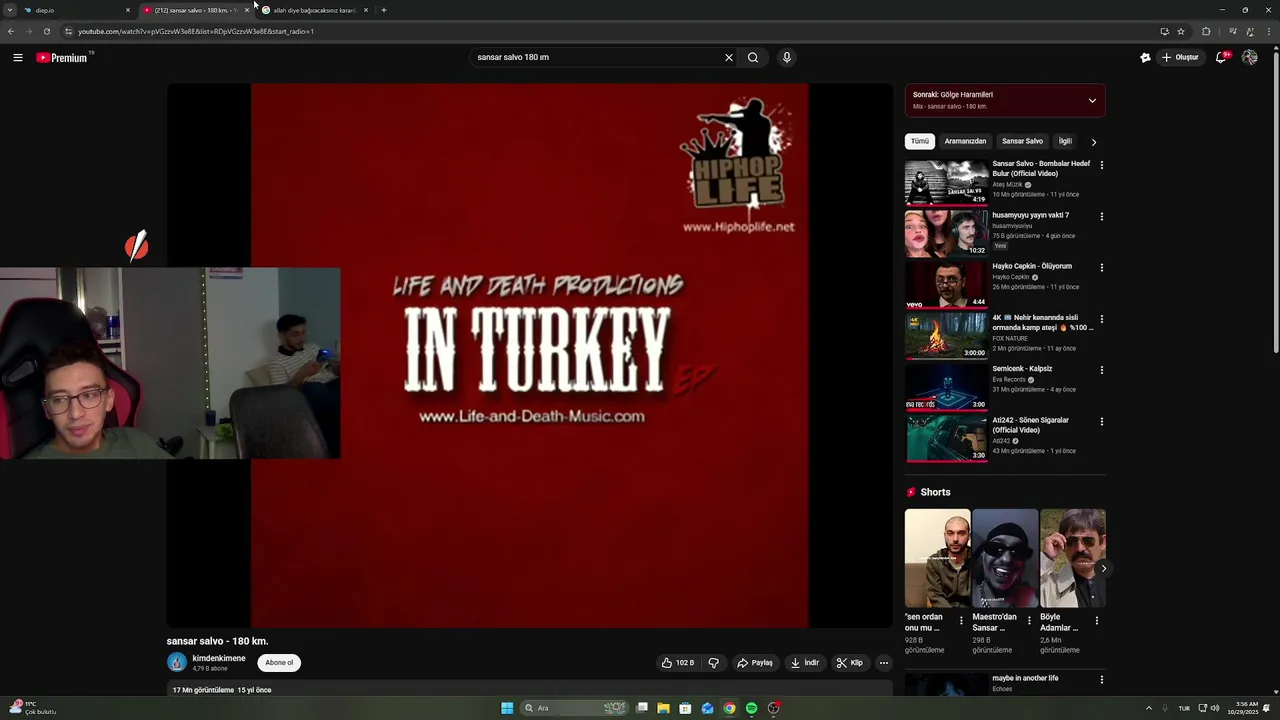Run search with the magnifier button
The image size is (1280, 720).
click(x=753, y=58)
